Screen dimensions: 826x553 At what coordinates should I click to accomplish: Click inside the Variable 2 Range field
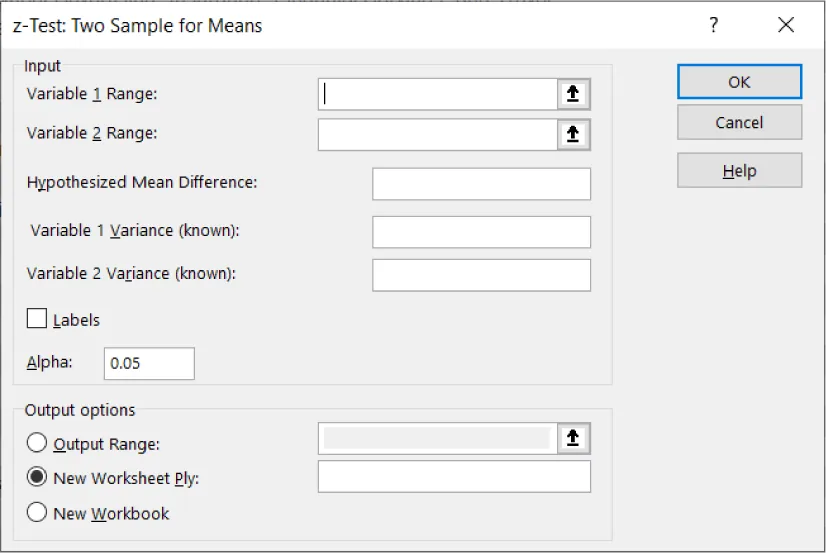(438, 134)
